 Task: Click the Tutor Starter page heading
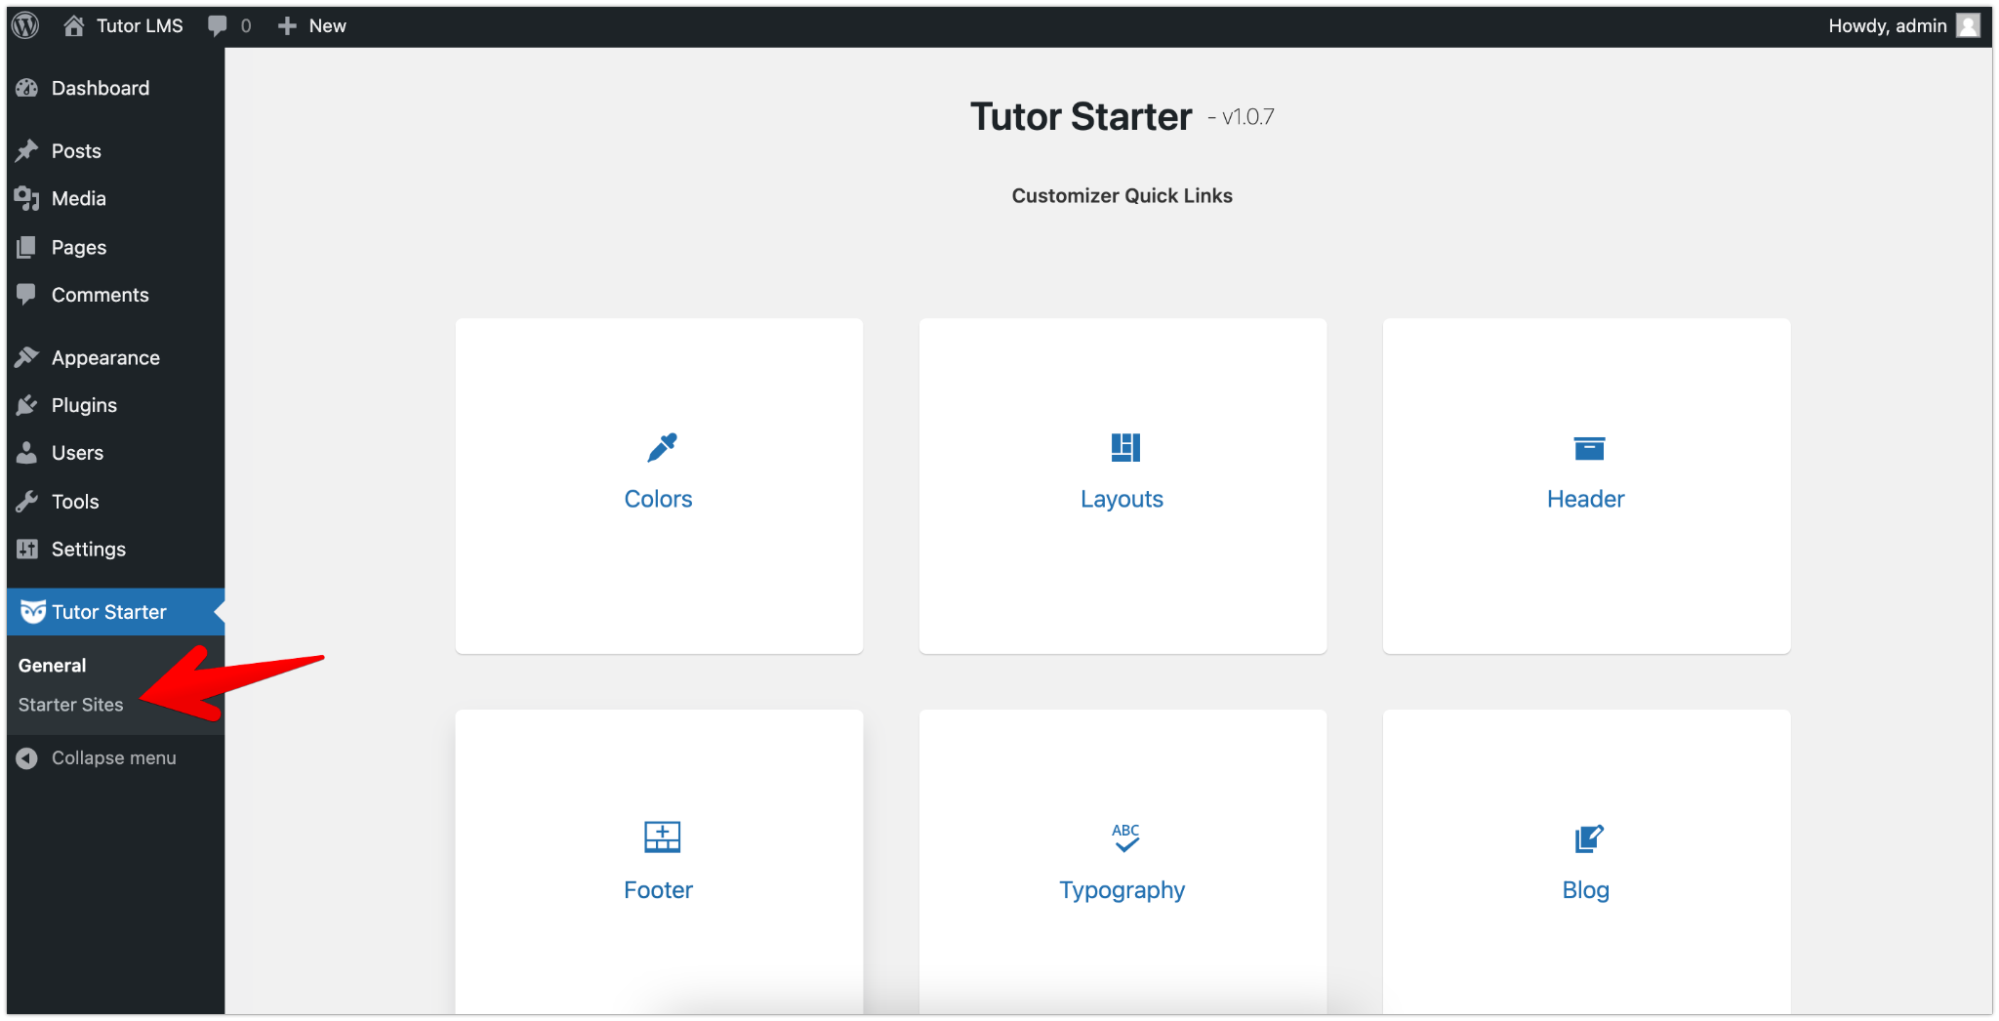pyautogui.click(x=1081, y=117)
